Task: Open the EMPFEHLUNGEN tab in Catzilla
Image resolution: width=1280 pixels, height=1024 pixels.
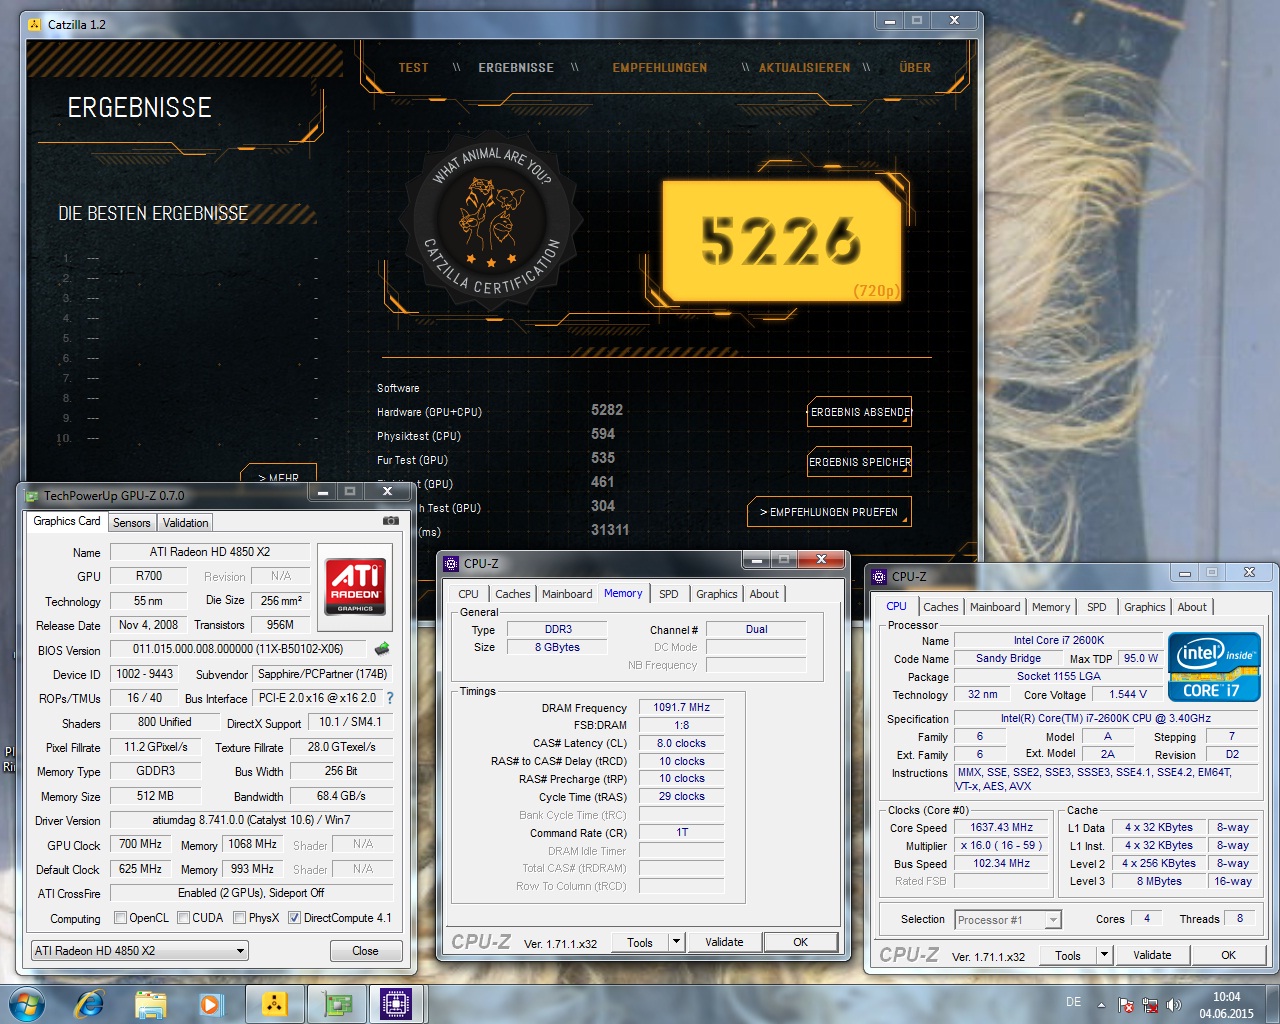Action: point(660,68)
